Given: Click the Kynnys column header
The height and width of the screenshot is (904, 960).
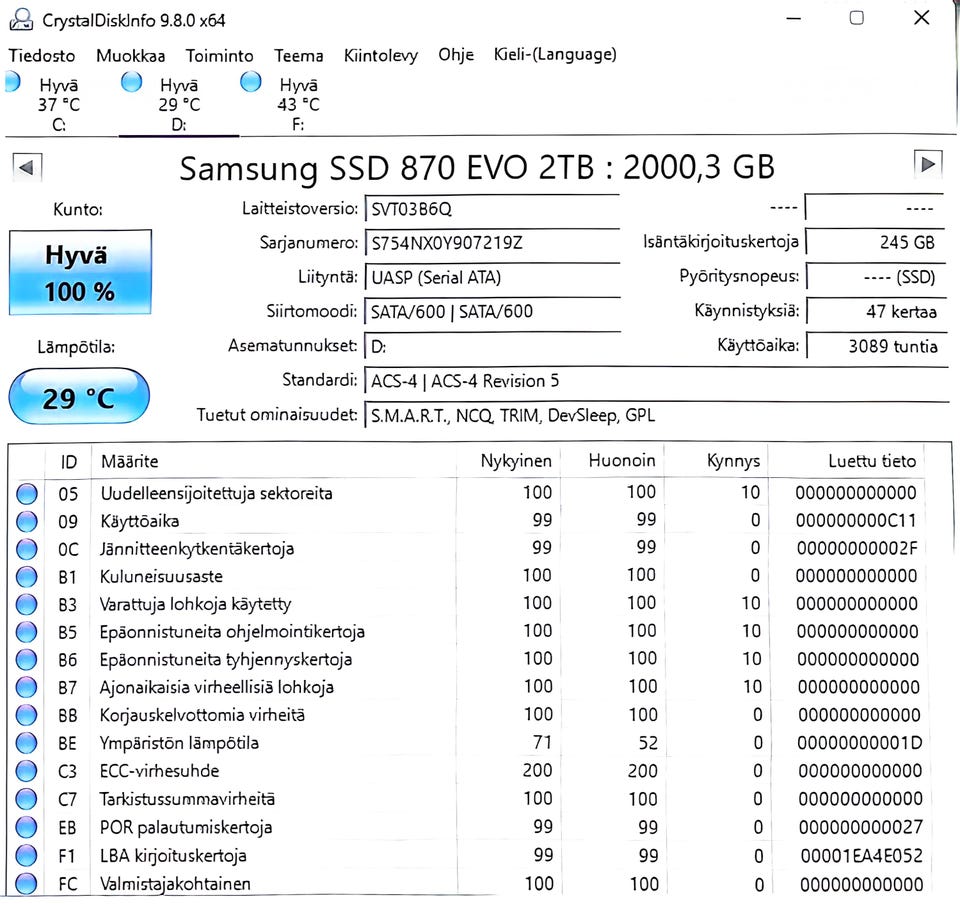Looking at the screenshot, I should point(716,461).
